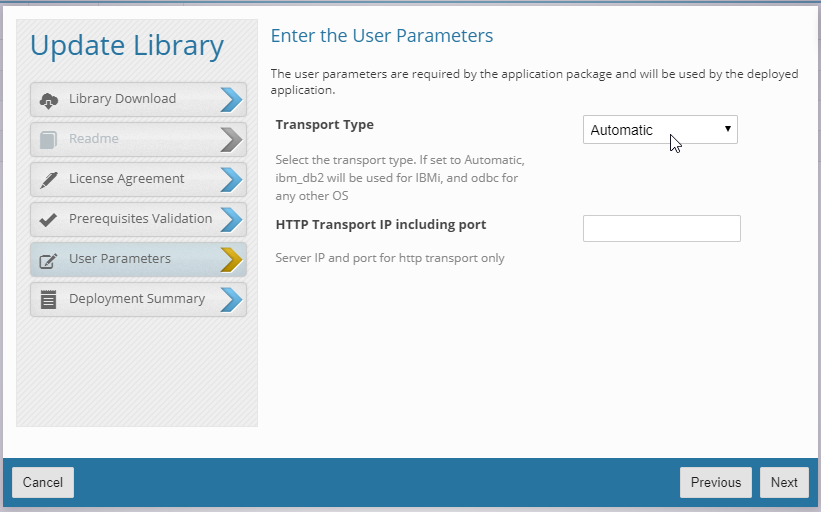The width and height of the screenshot is (821, 512).
Task: Click the checkmark icon beside Prerequisites Validation
Action: [x=48, y=219]
